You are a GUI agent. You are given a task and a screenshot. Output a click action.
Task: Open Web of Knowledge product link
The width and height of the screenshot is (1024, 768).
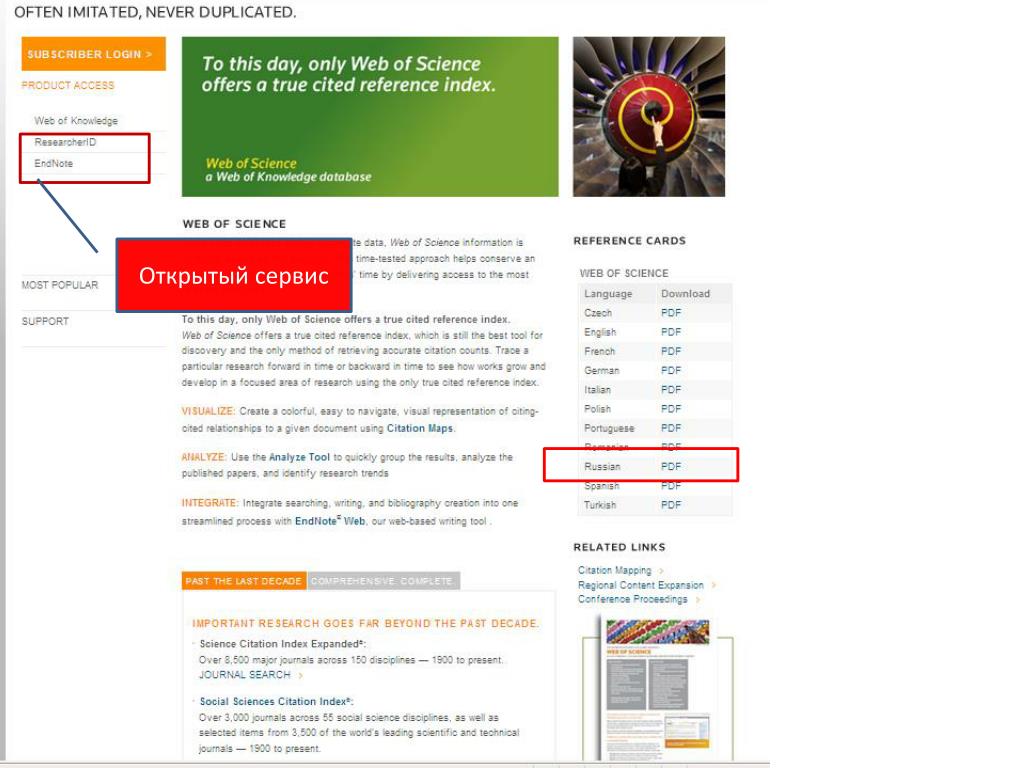[x=76, y=121]
